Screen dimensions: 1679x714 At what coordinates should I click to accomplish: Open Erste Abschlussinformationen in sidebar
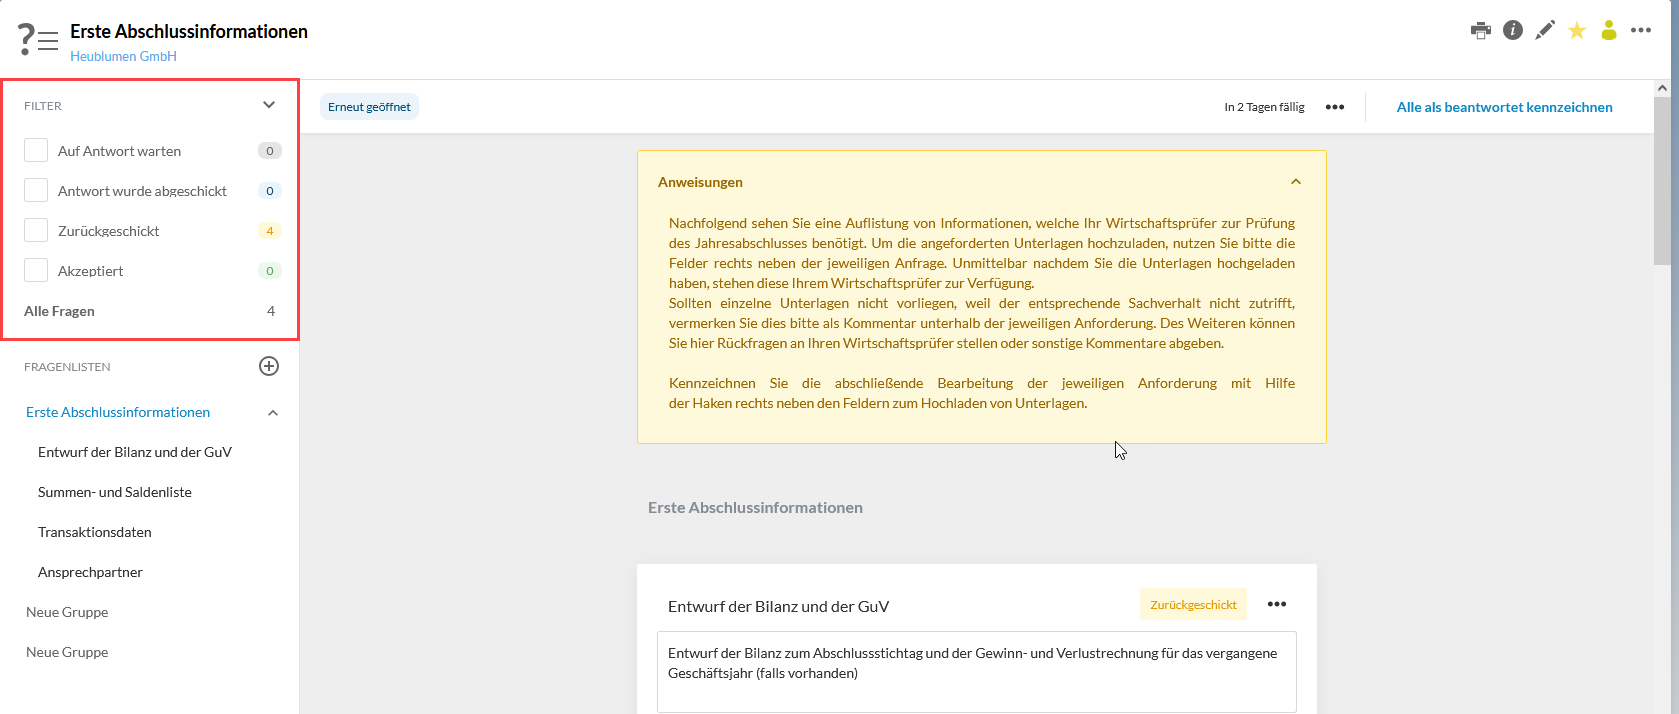click(x=118, y=412)
